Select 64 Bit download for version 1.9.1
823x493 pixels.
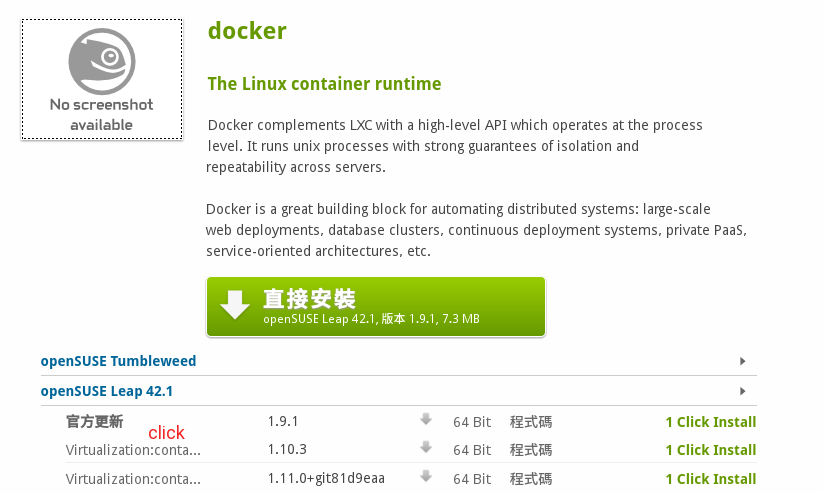point(472,422)
